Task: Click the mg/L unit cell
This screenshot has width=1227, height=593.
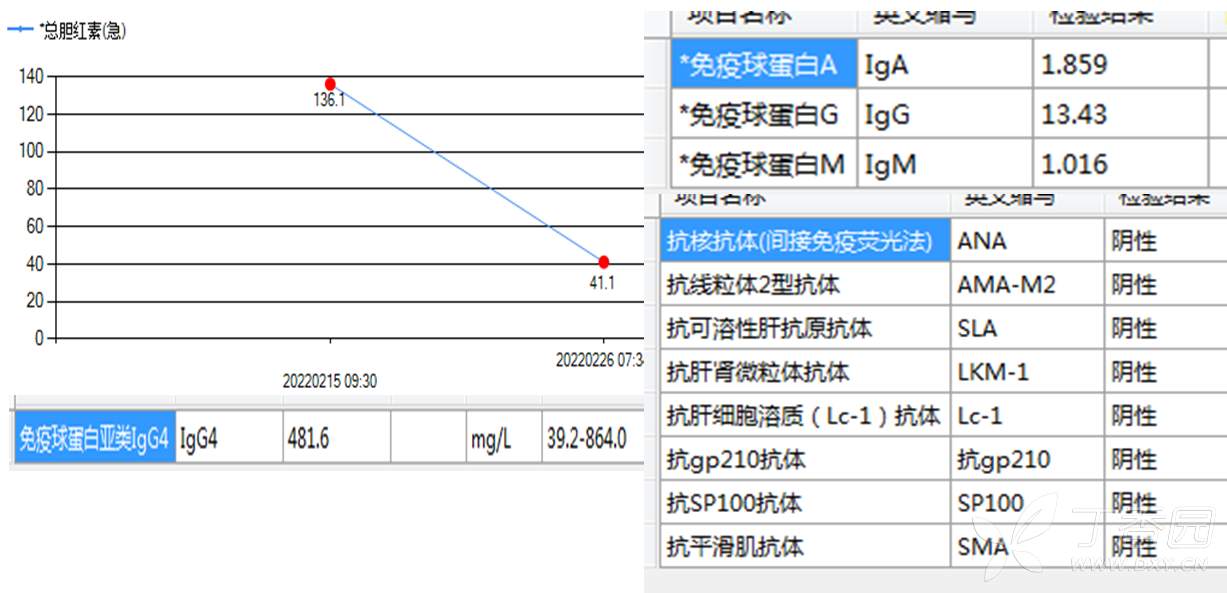Action: pos(491,439)
